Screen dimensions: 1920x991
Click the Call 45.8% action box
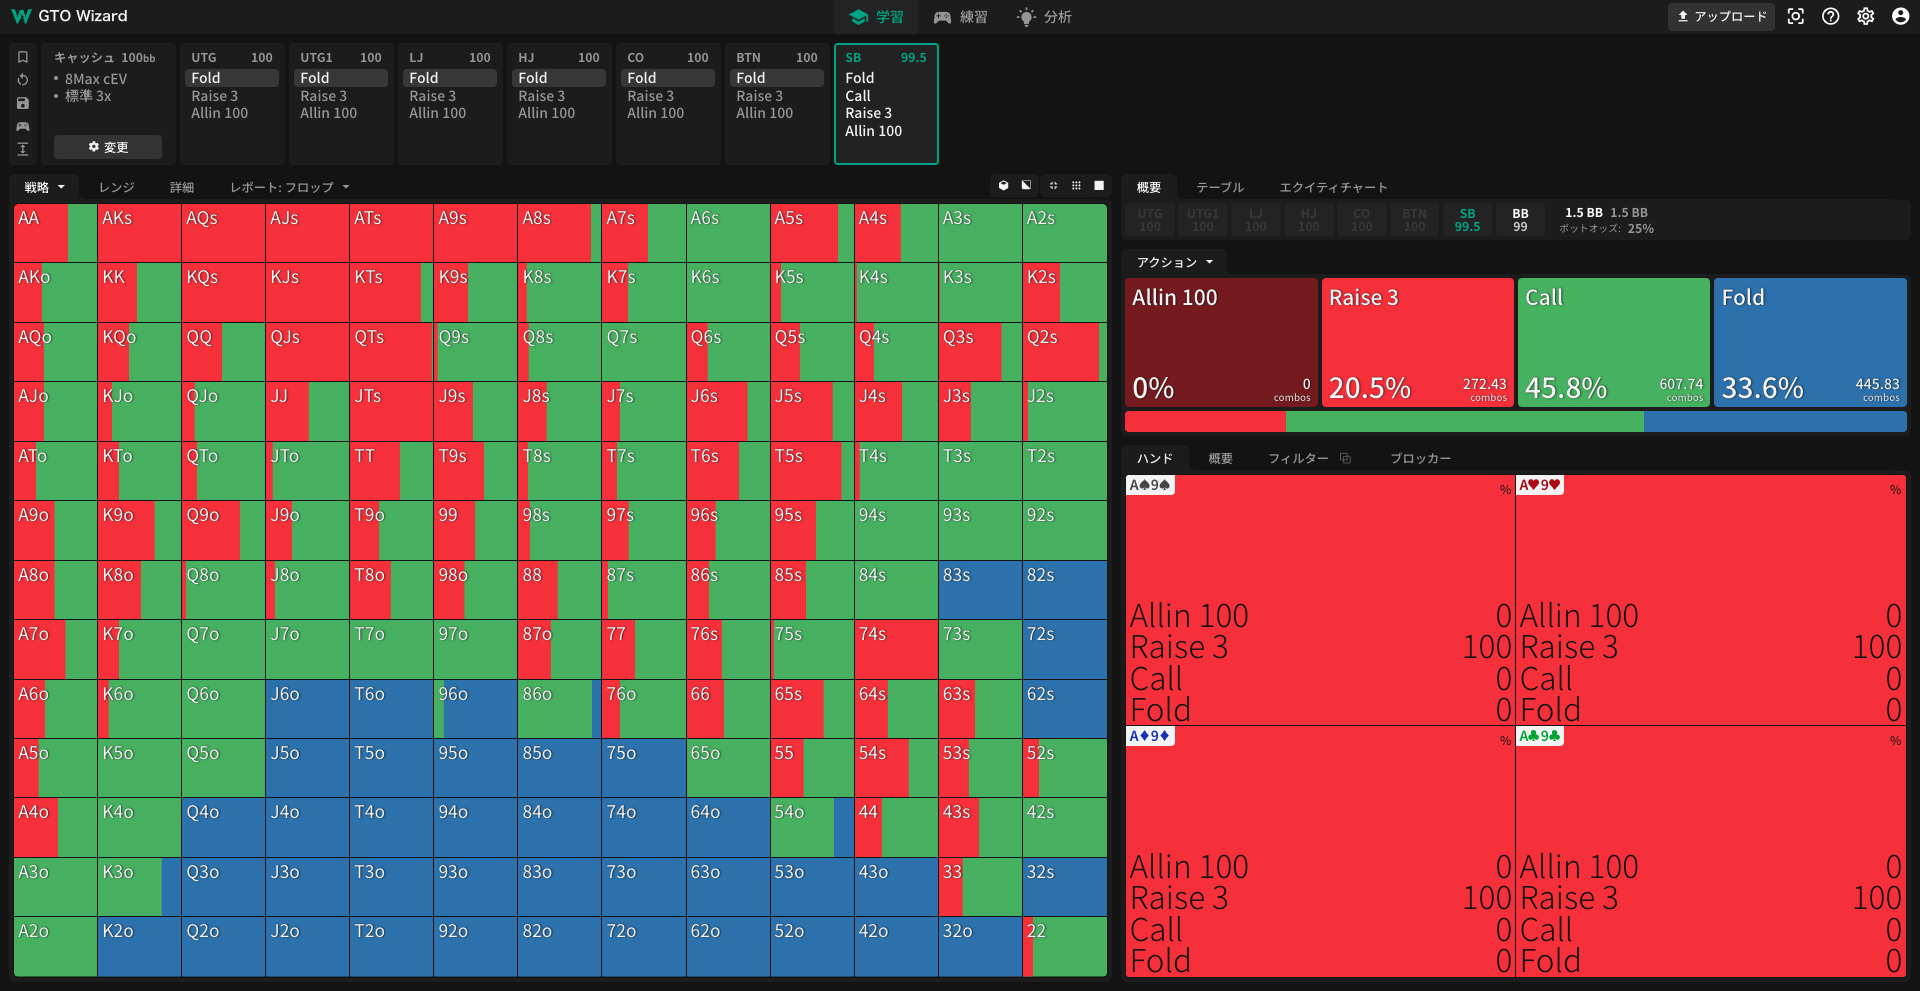1613,342
